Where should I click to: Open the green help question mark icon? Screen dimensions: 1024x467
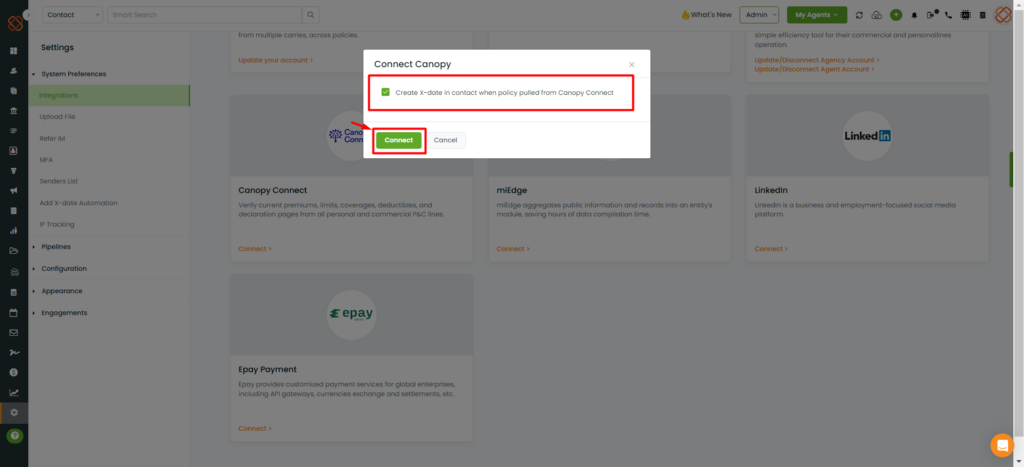[14, 435]
